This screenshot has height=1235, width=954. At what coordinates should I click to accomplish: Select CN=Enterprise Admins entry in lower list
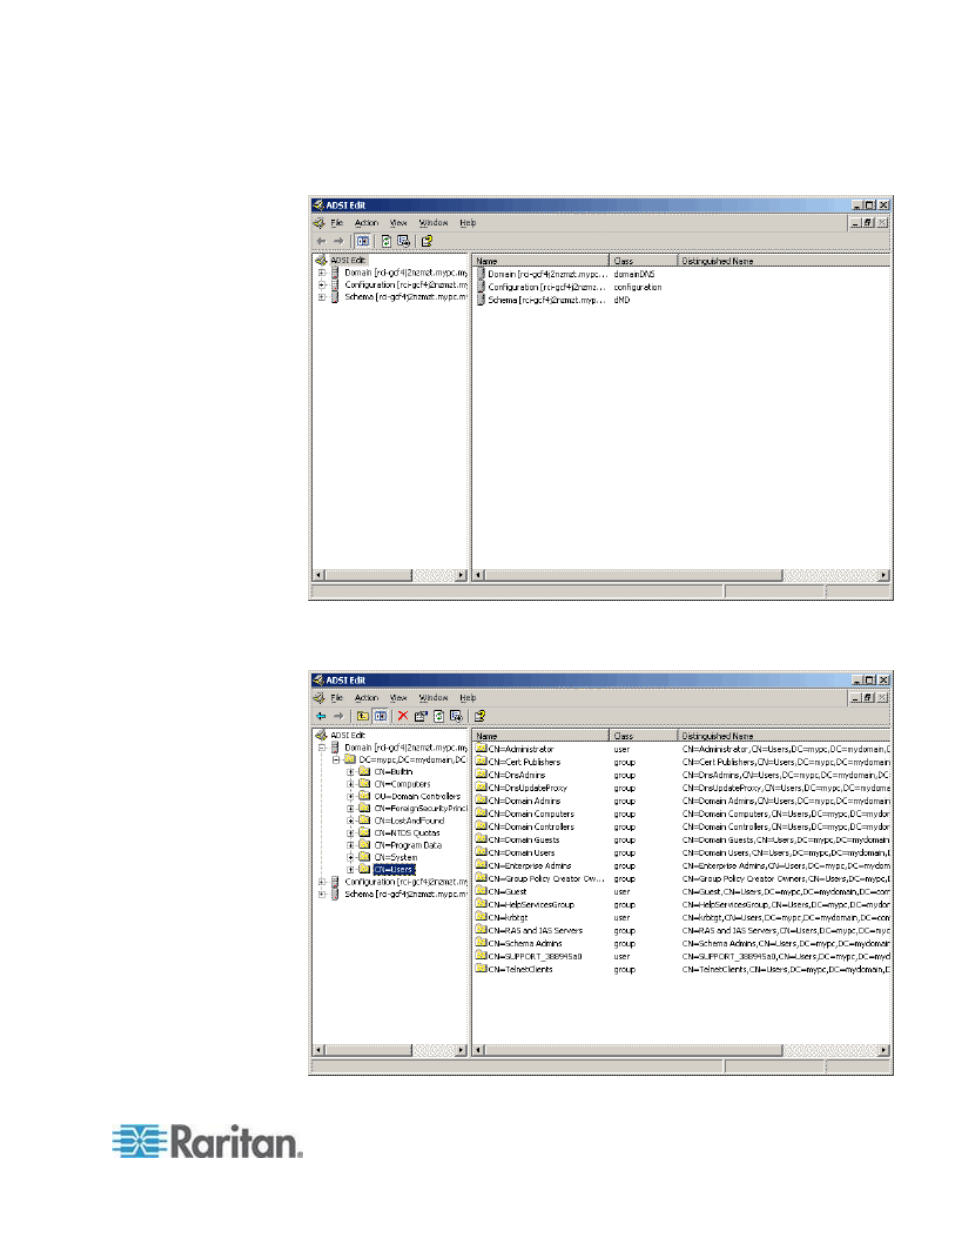[x=530, y=865]
